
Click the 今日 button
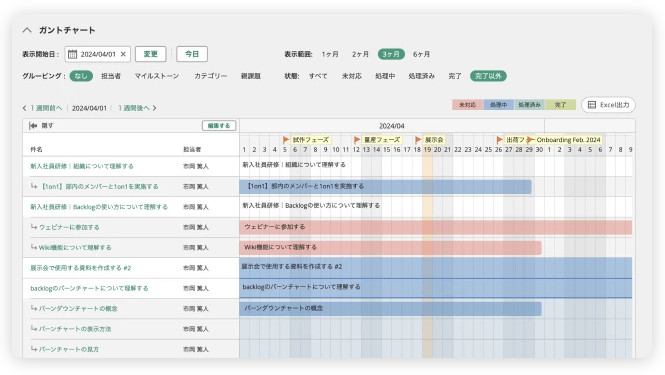(x=192, y=54)
